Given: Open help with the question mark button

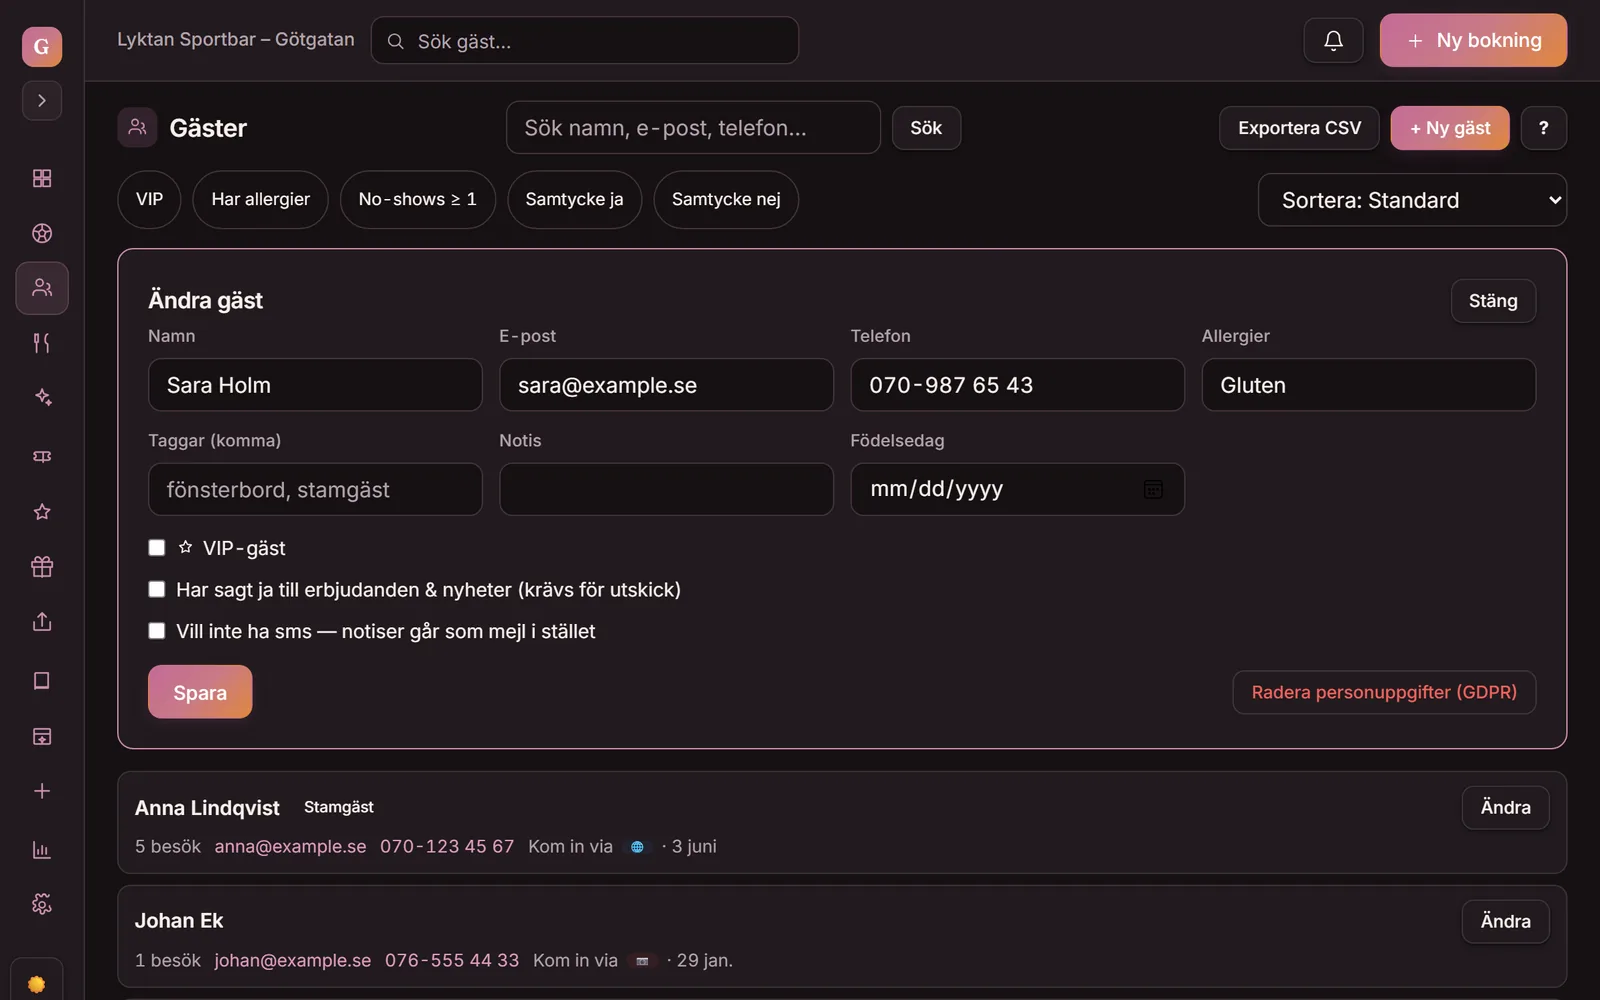Looking at the screenshot, I should (x=1544, y=128).
